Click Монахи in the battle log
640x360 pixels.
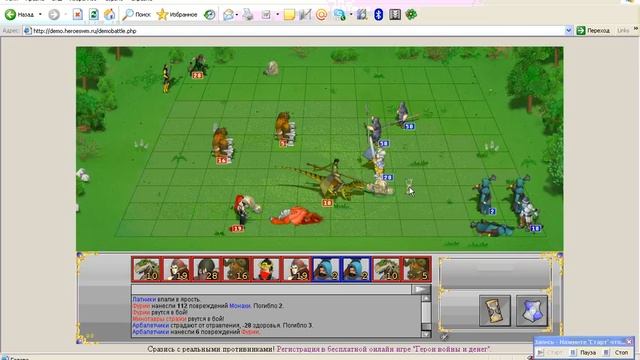tap(240, 306)
